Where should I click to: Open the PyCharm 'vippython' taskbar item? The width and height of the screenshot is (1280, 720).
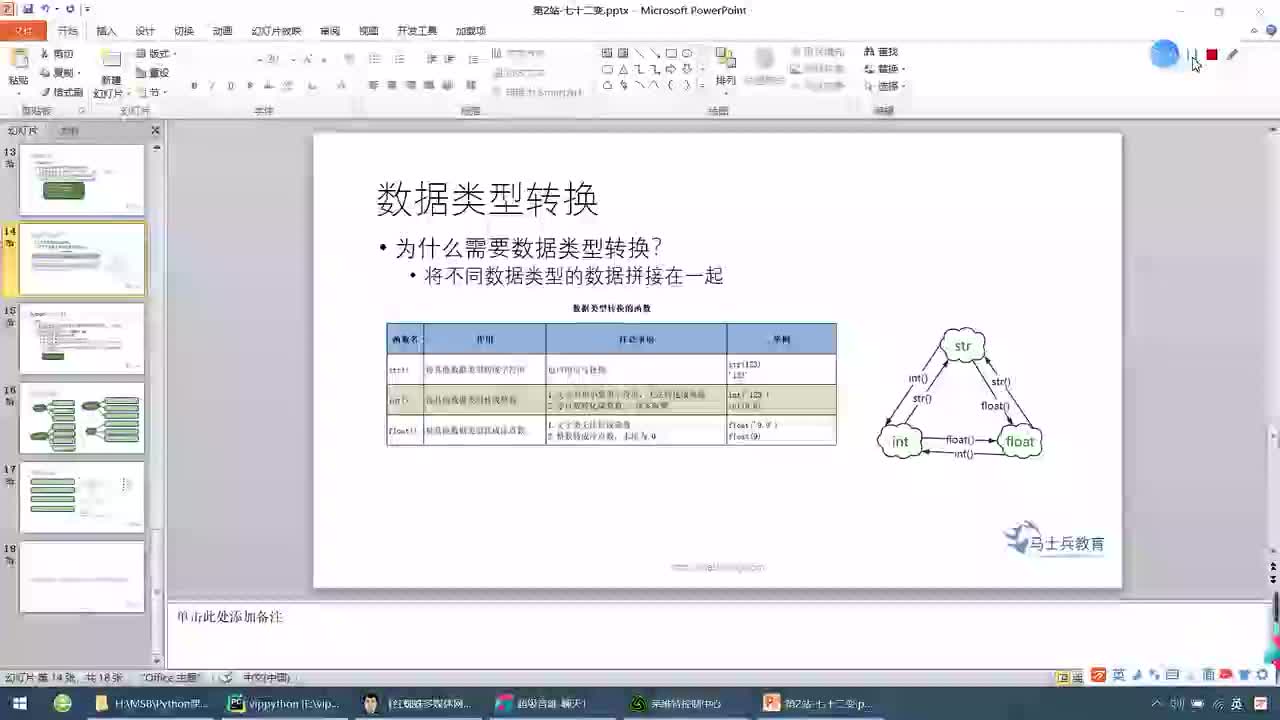coord(284,704)
